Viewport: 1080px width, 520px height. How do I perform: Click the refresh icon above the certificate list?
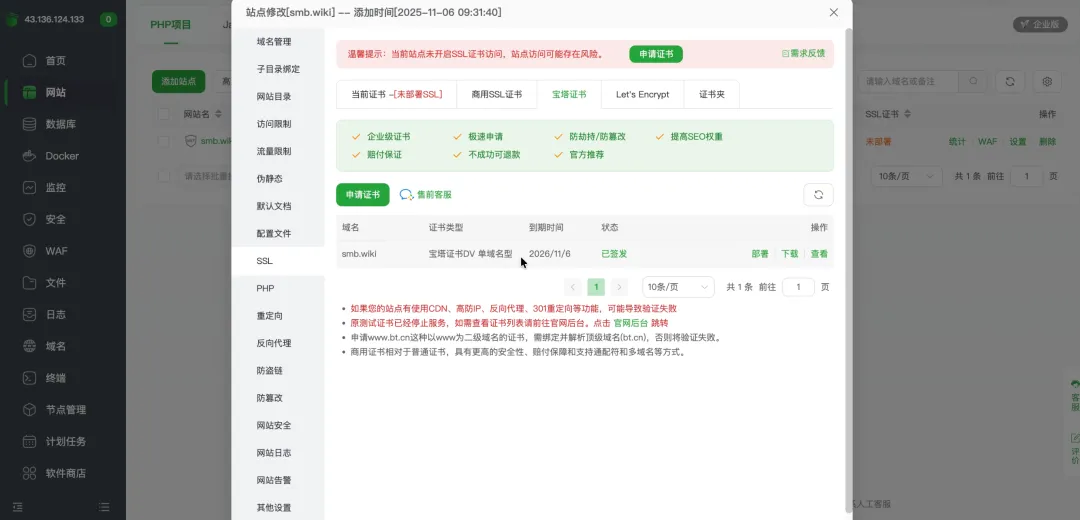click(x=818, y=195)
